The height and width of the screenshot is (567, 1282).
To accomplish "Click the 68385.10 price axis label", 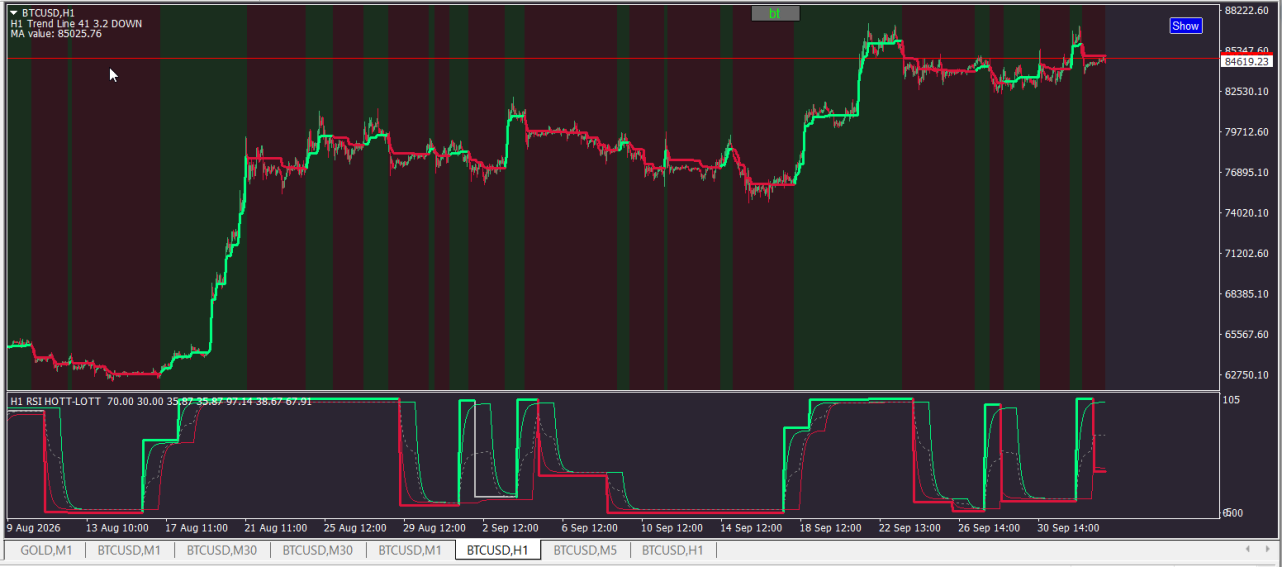I will 1246,293.
